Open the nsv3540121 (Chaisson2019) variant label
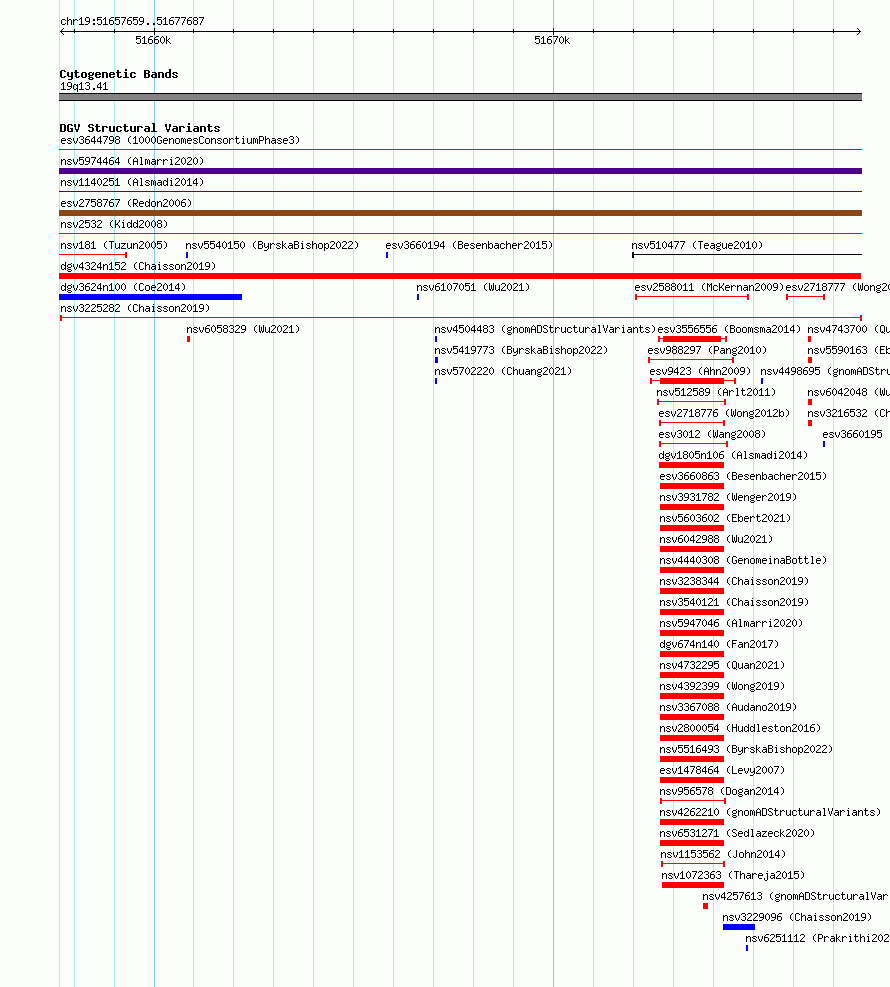 point(734,602)
